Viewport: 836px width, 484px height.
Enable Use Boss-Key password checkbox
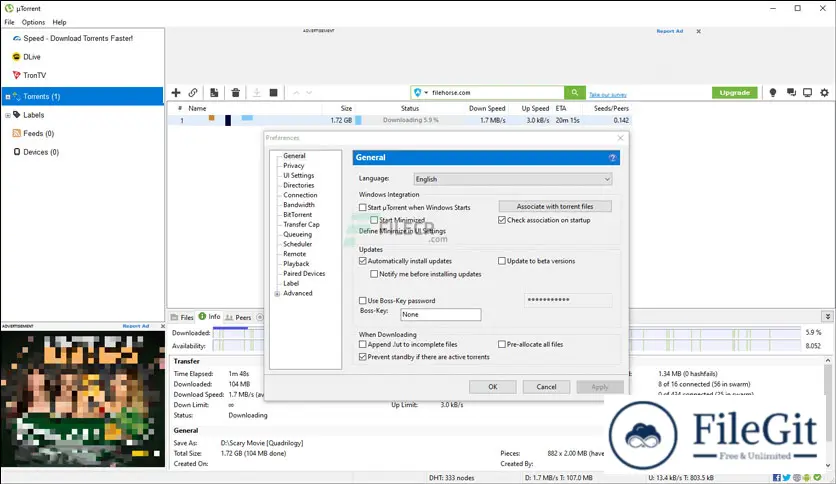coord(363,301)
